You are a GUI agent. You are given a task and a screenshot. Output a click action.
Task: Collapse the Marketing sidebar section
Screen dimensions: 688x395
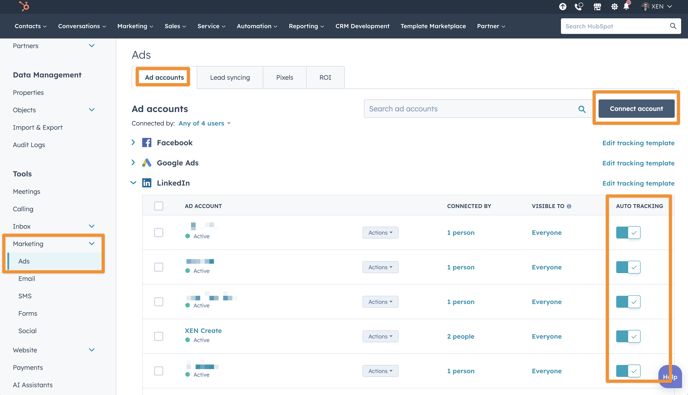(91, 244)
